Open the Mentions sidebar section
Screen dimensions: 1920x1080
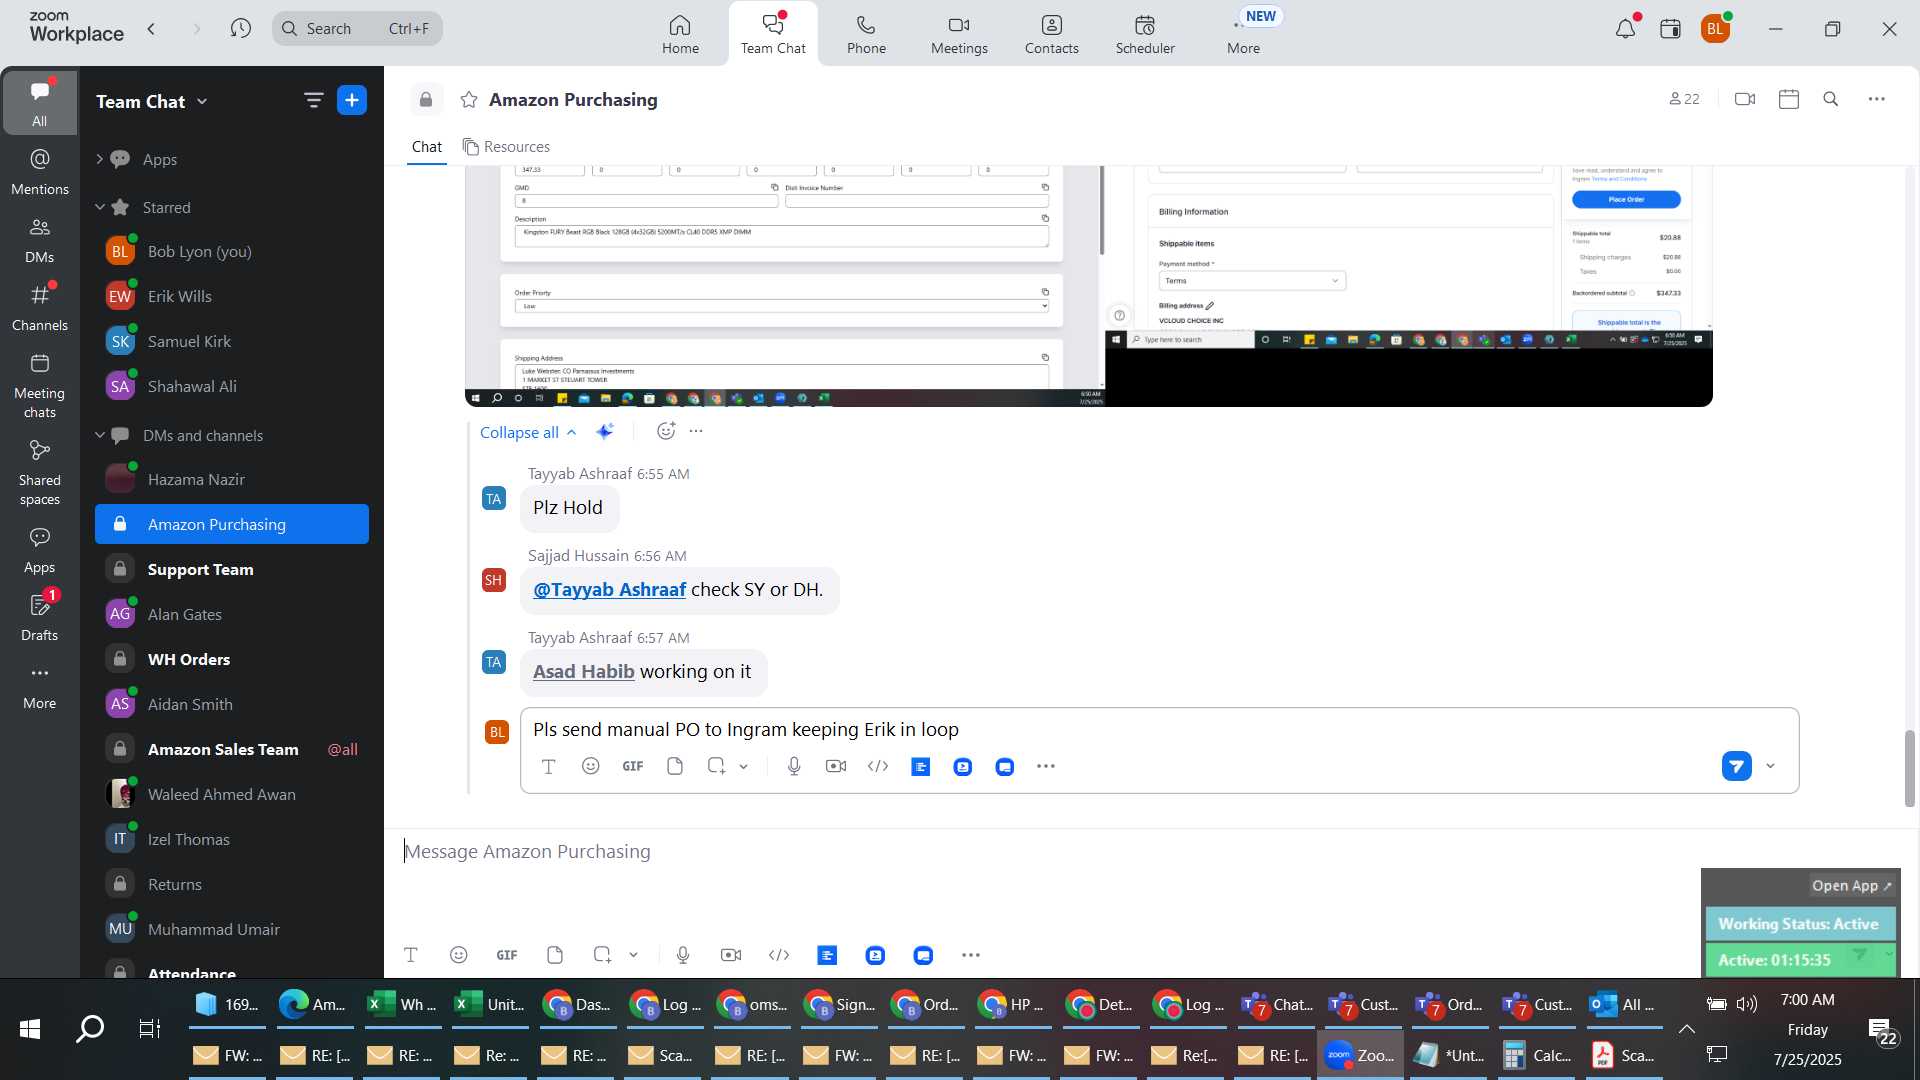pyautogui.click(x=40, y=172)
